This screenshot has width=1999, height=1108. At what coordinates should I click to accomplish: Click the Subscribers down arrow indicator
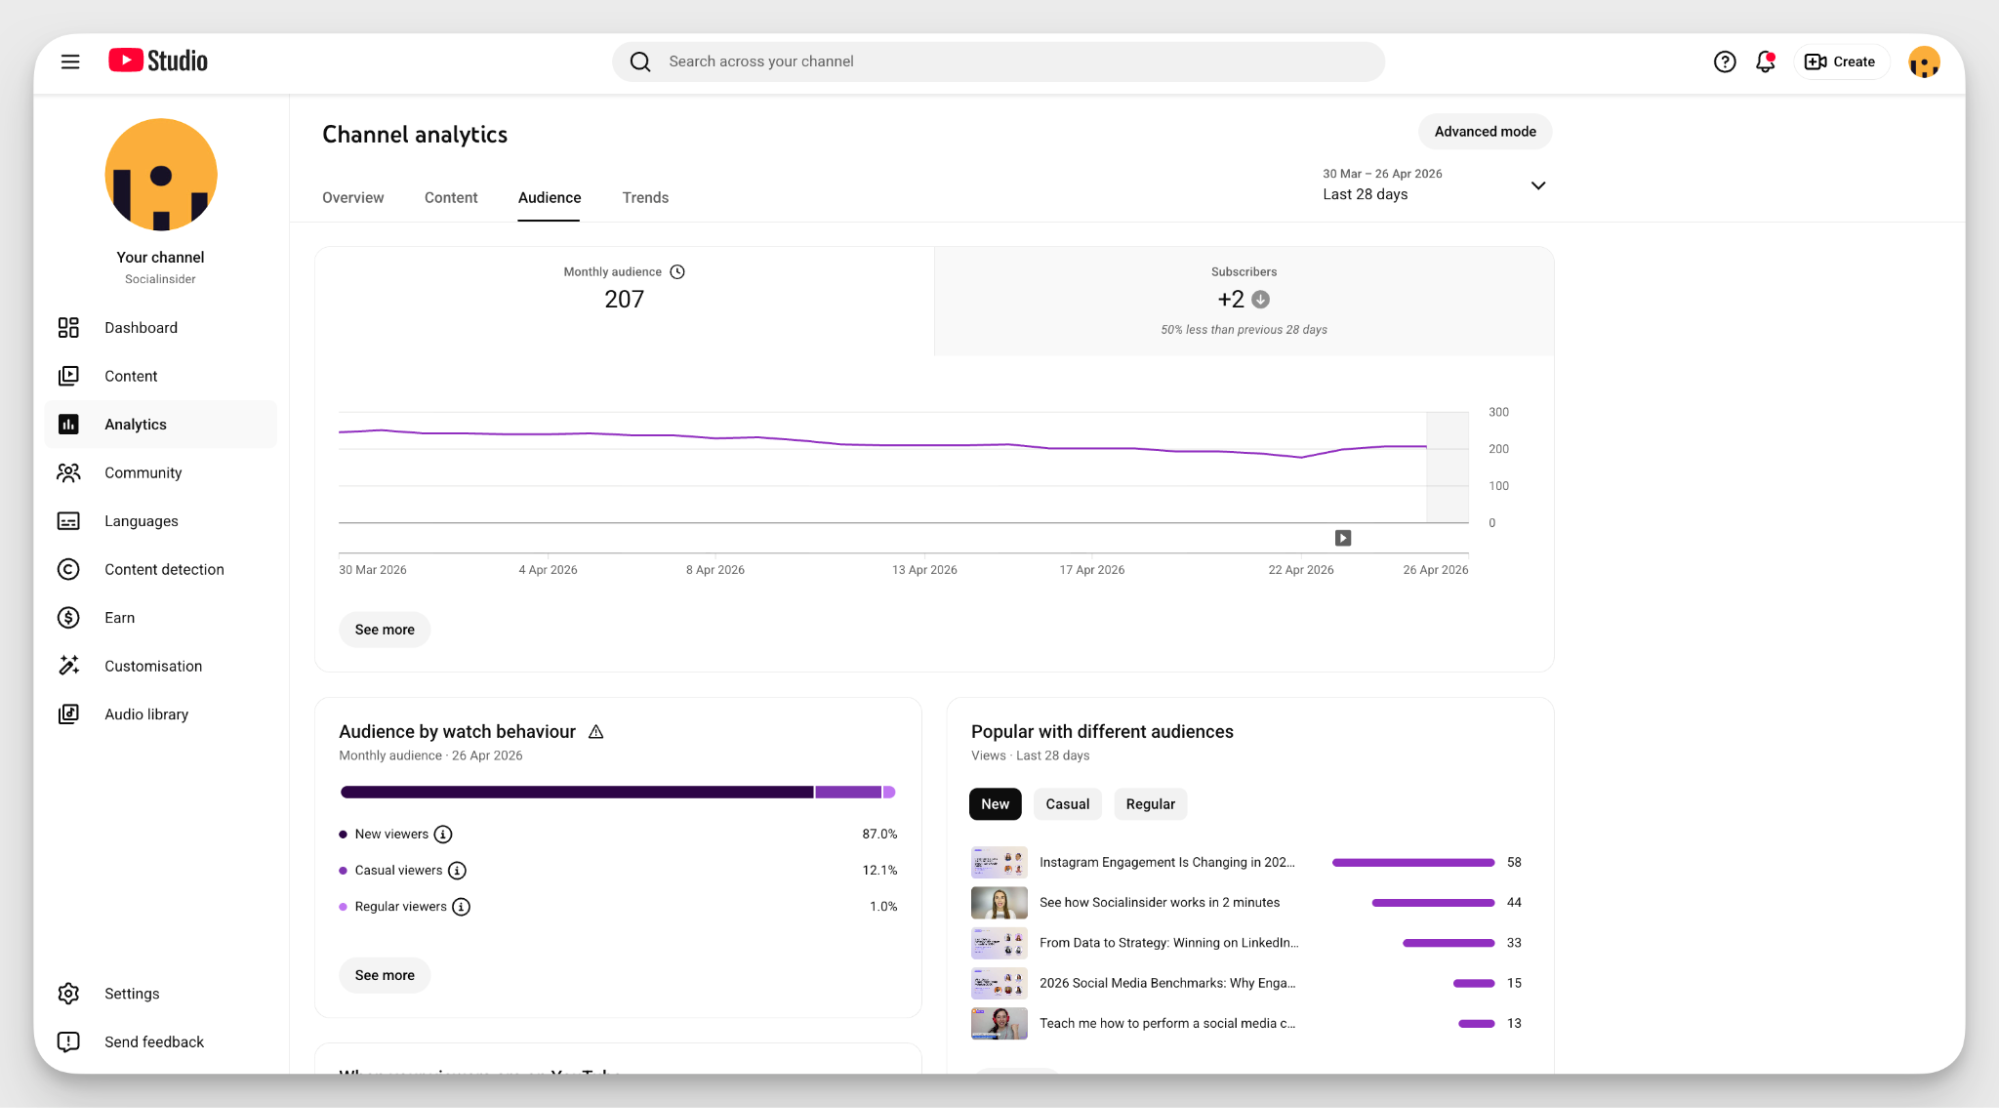click(1261, 300)
